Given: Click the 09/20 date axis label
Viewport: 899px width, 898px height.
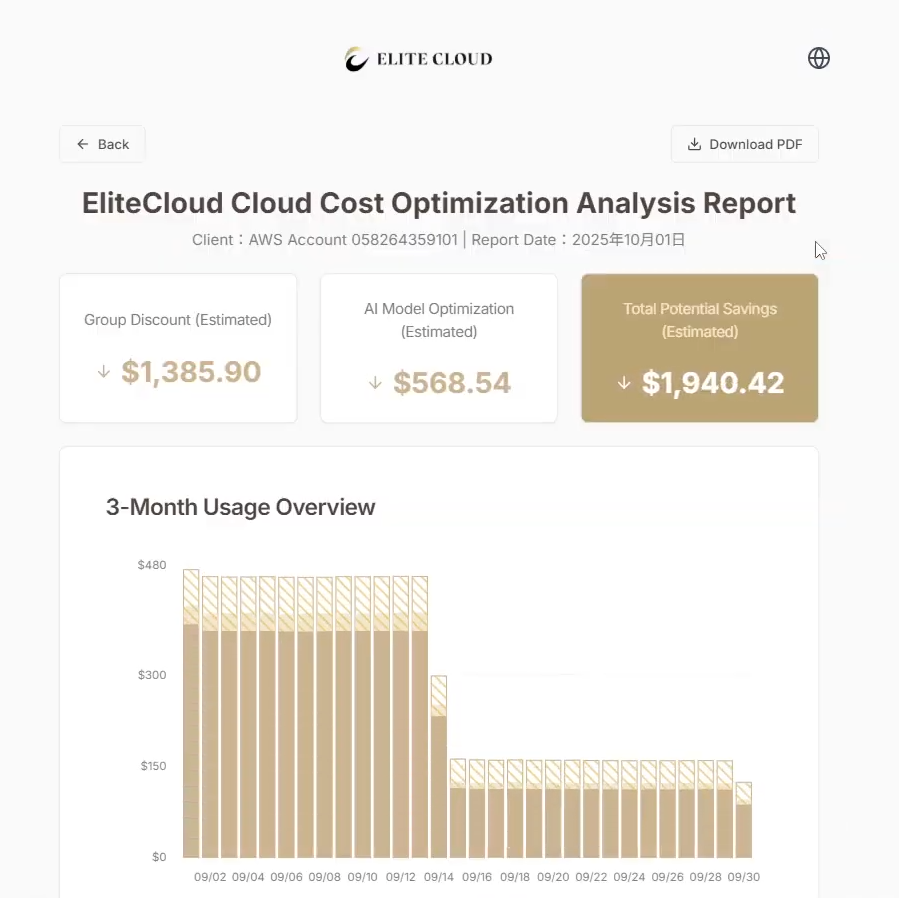Looking at the screenshot, I should [x=553, y=877].
